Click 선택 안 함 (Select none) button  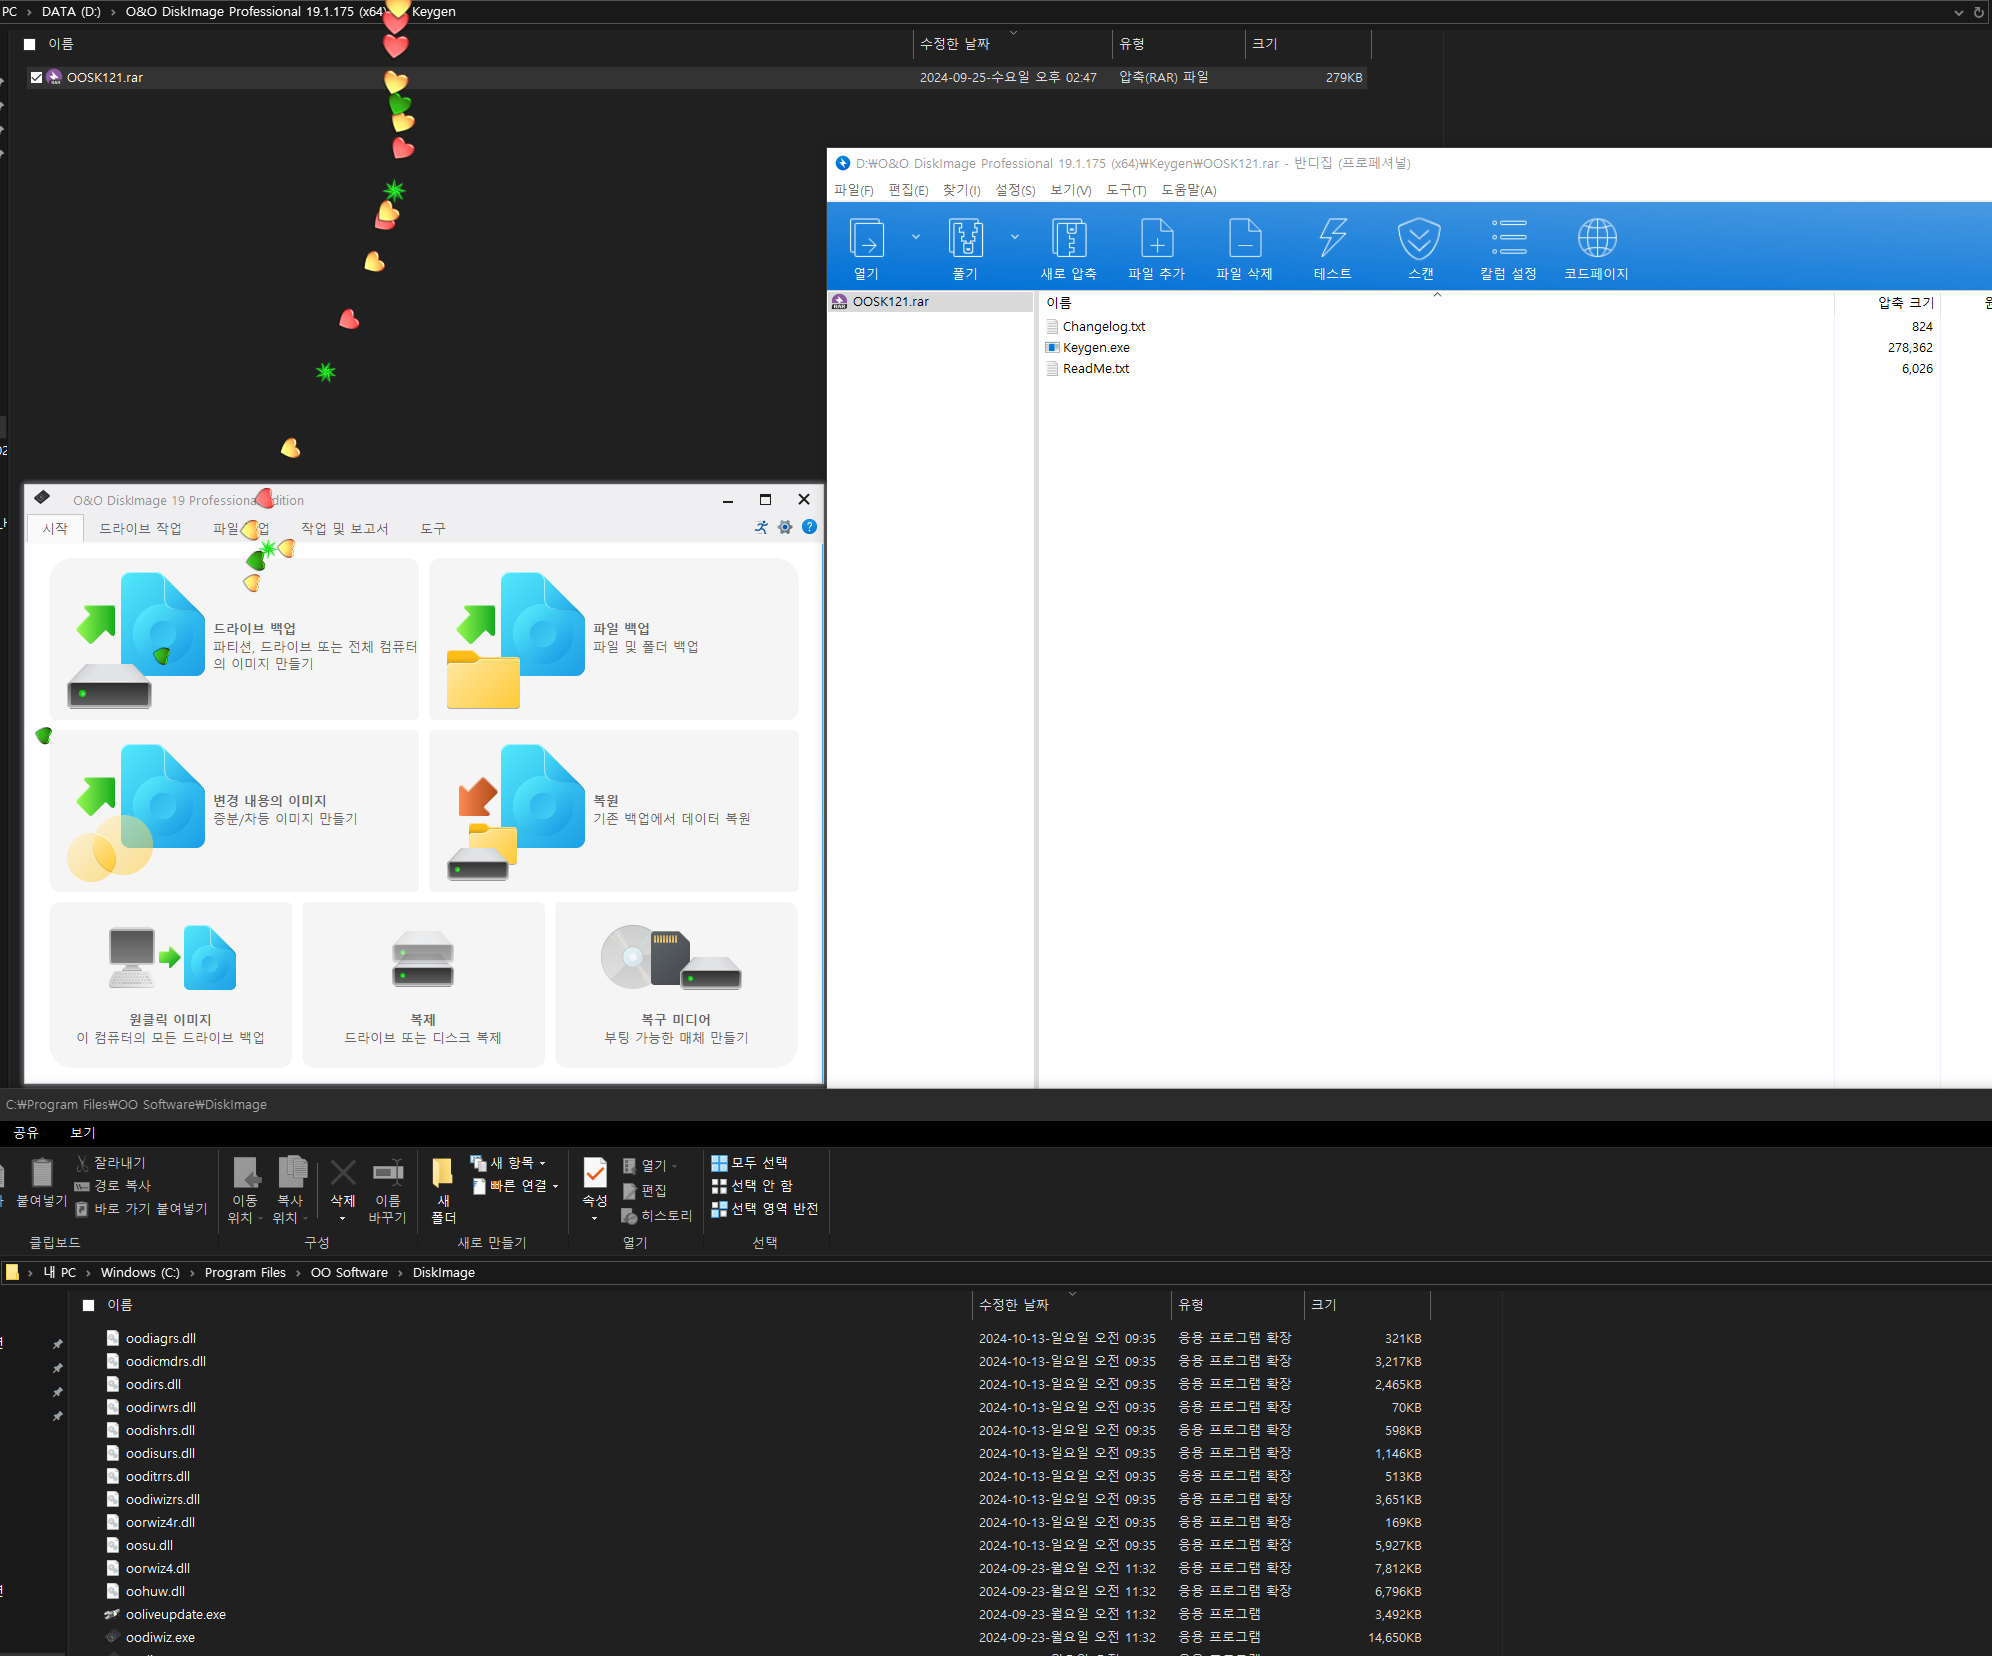752,1186
